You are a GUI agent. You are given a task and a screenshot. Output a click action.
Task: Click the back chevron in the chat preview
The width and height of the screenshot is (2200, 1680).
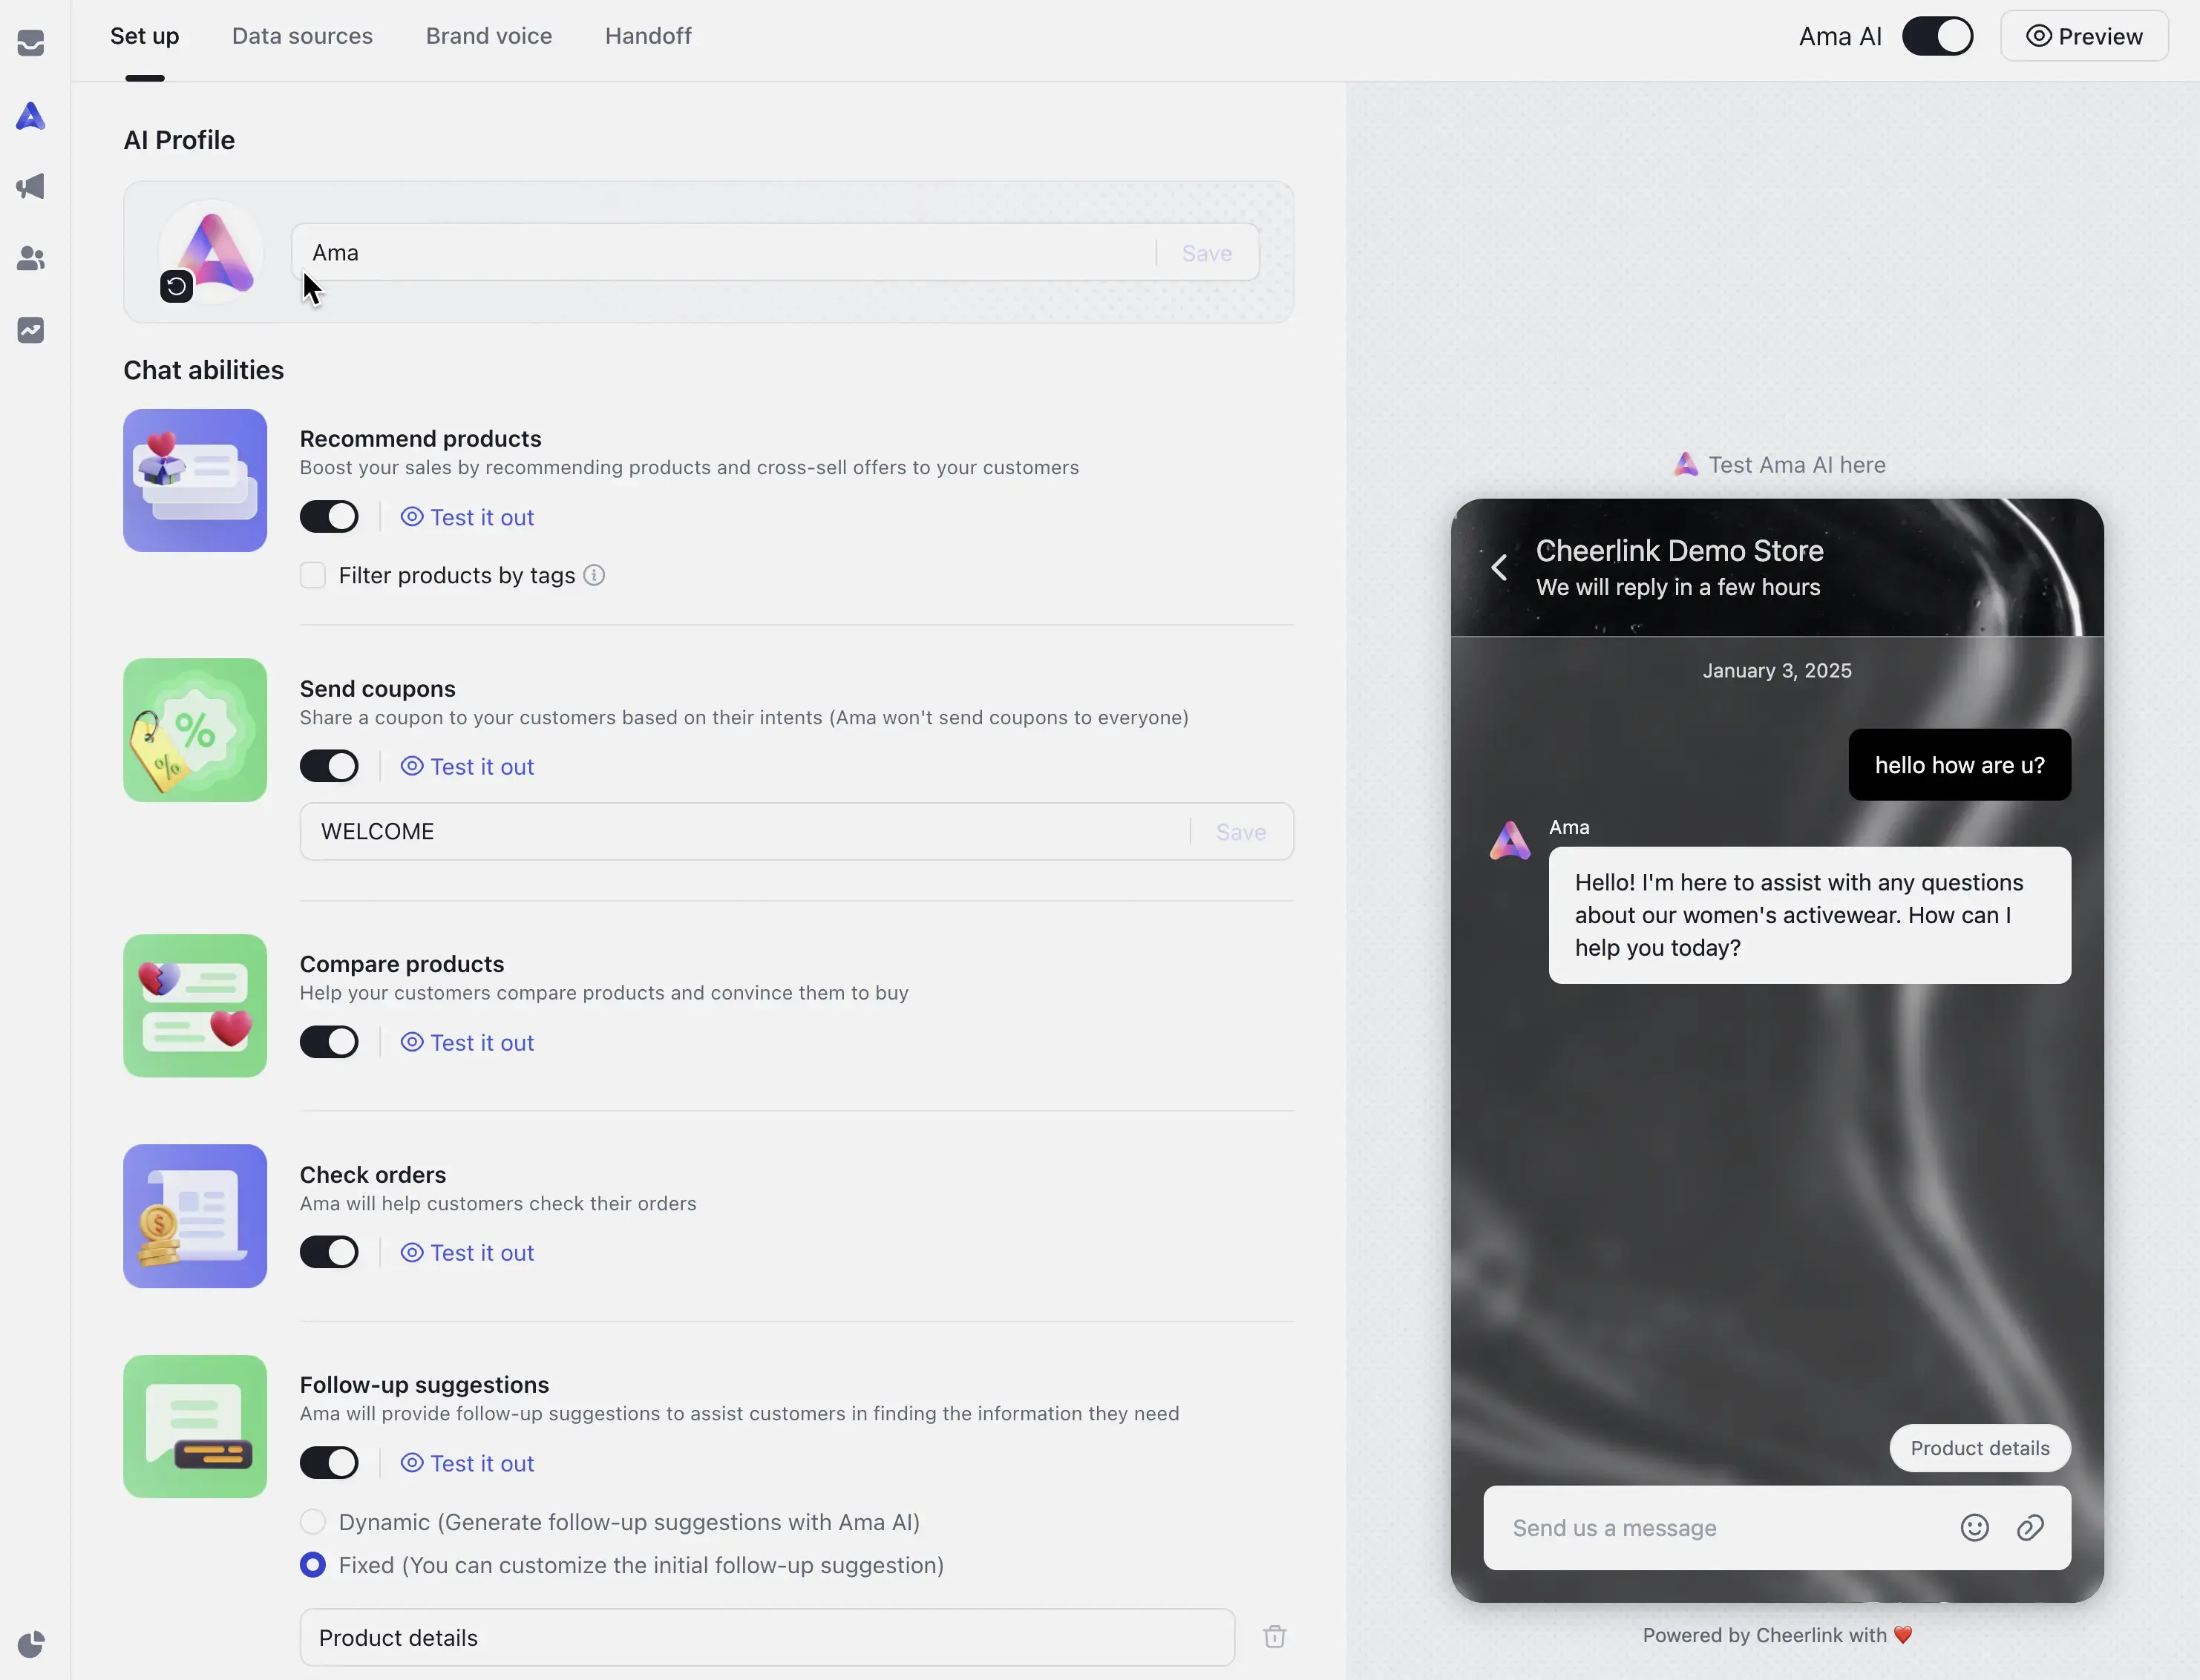[1500, 567]
